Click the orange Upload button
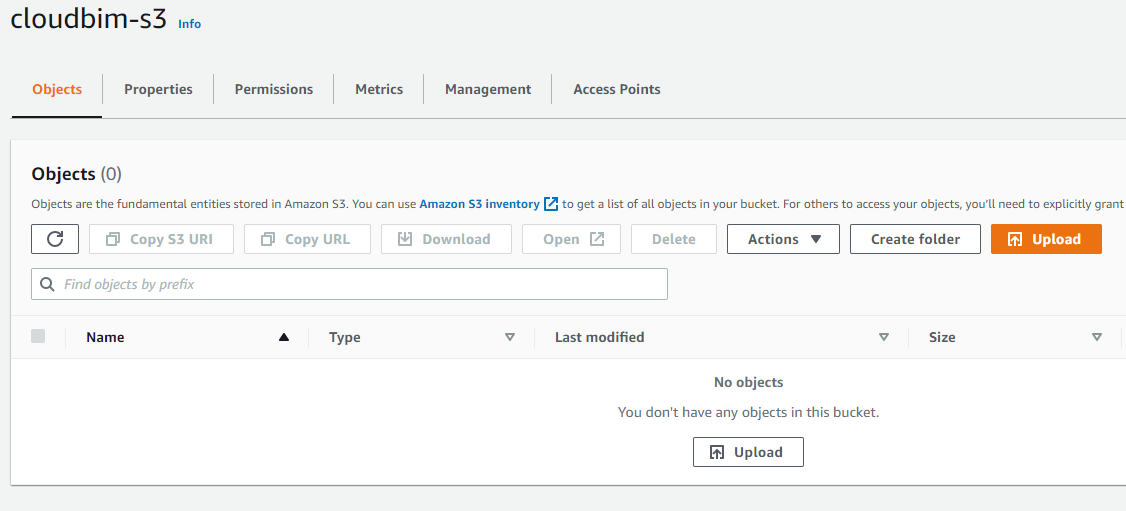 click(1046, 239)
